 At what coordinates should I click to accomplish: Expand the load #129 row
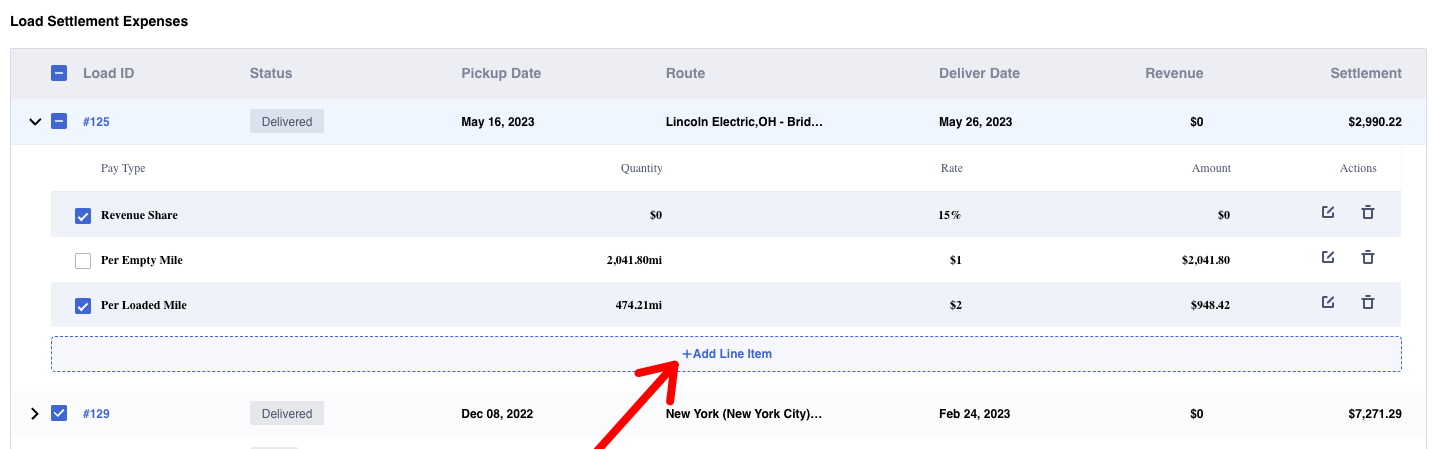click(35, 413)
